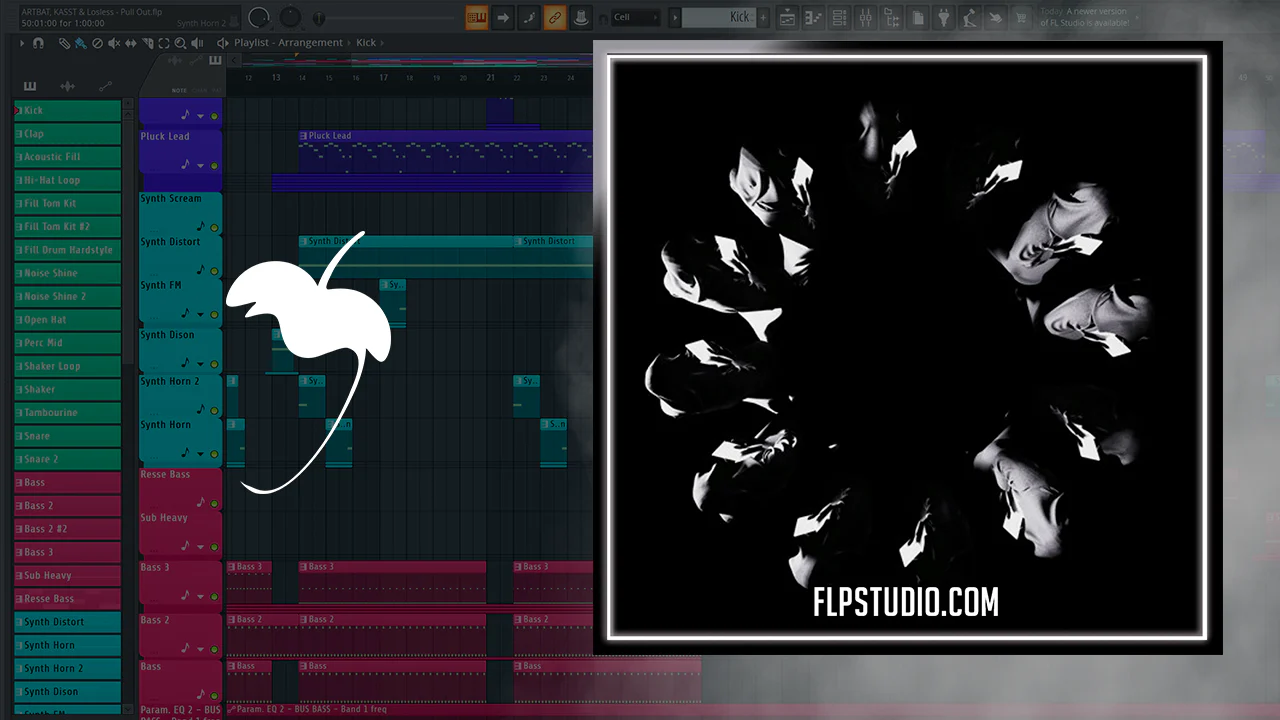1280x720 pixels.
Task: Select the Slip tool
Action: coord(130,43)
